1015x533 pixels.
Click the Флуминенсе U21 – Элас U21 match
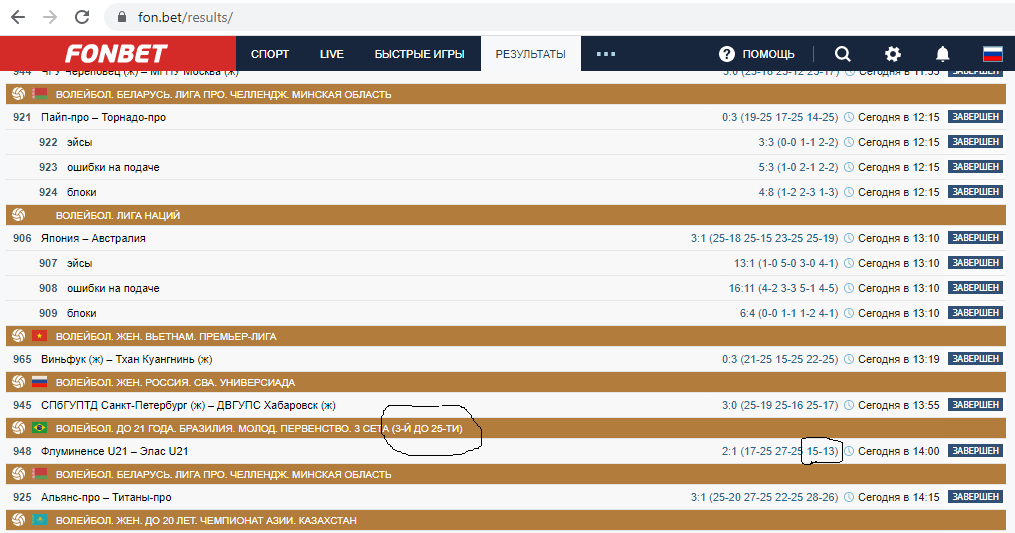pos(115,451)
